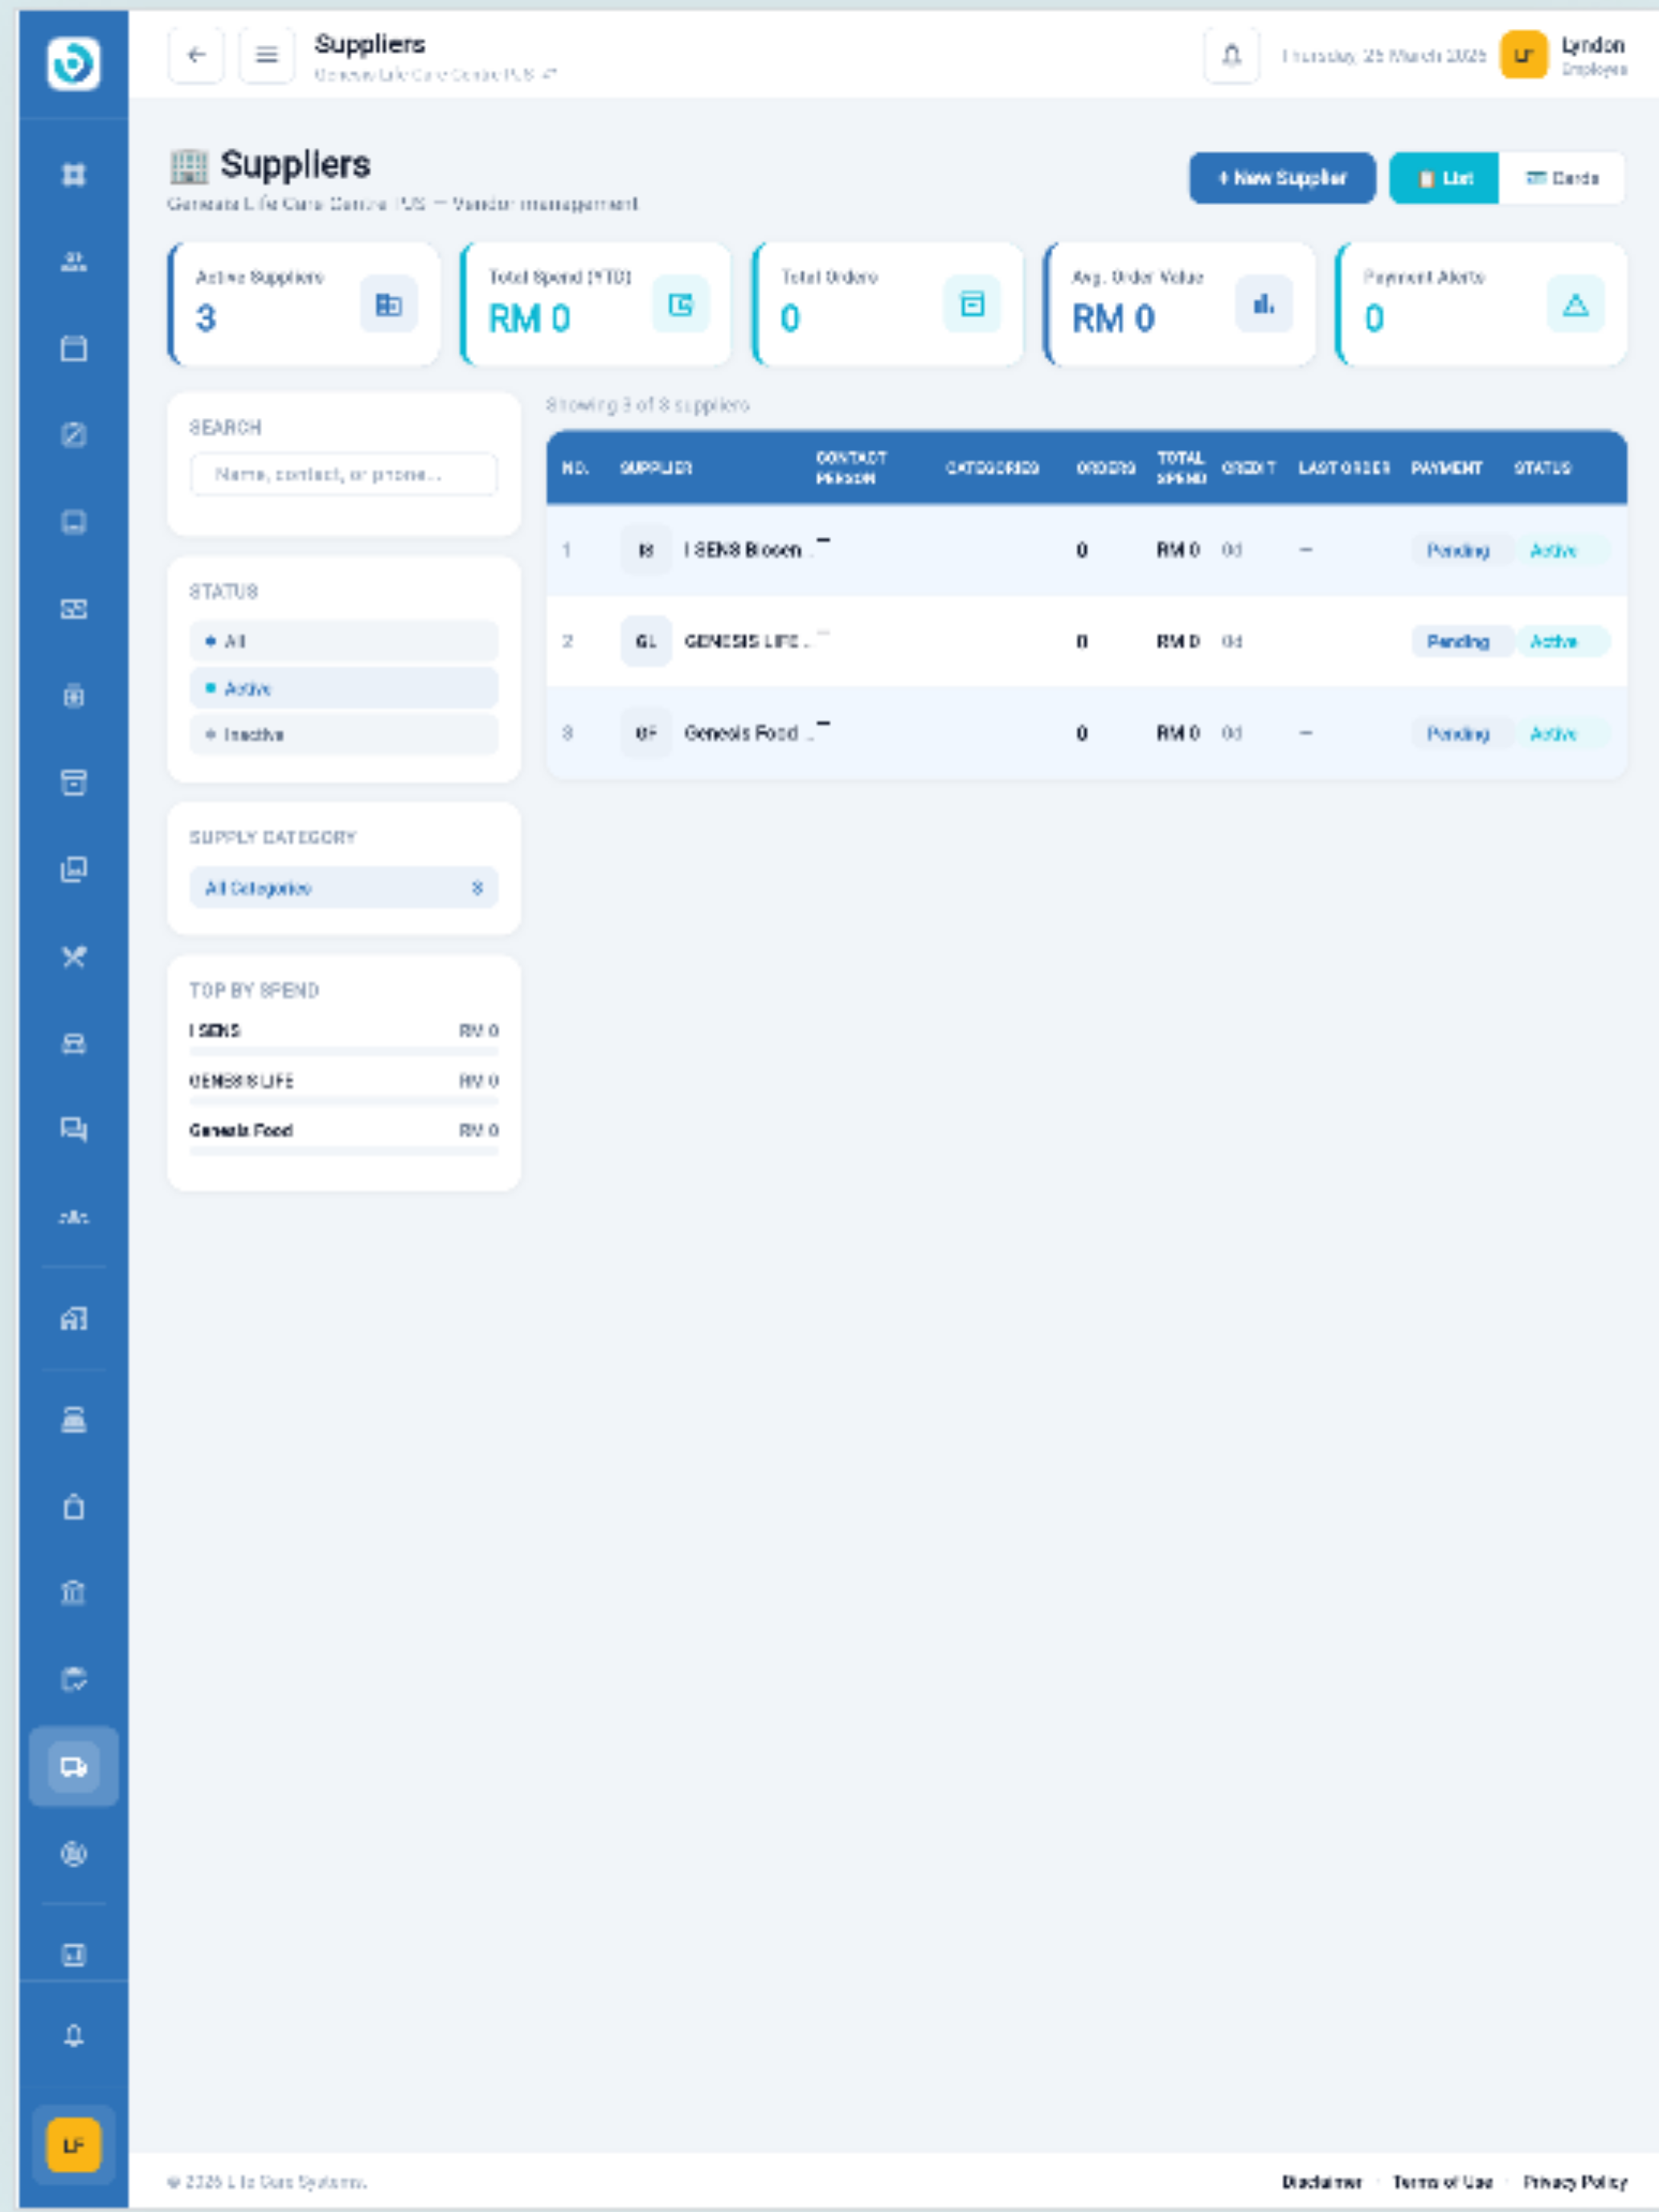Open the medical kit sidebar icon
Image resolution: width=1659 pixels, height=2212 pixels.
click(73, 696)
